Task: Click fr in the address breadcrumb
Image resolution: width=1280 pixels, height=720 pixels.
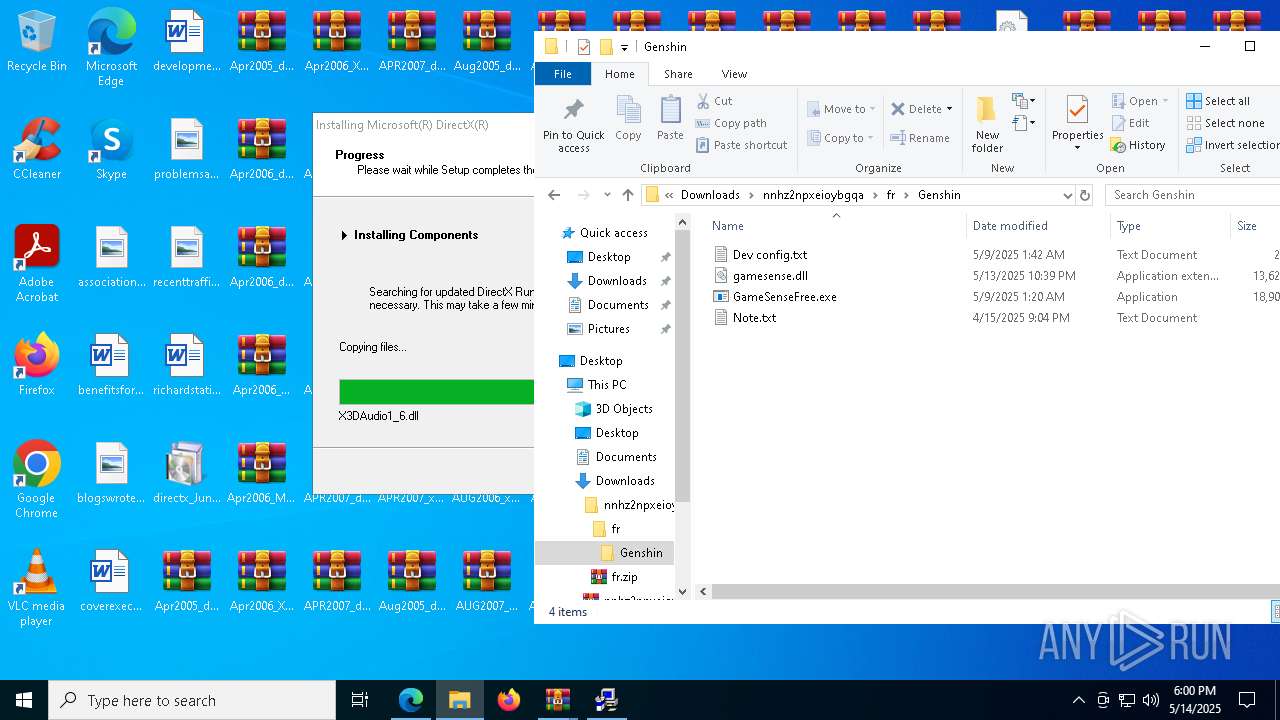Action: [890, 195]
